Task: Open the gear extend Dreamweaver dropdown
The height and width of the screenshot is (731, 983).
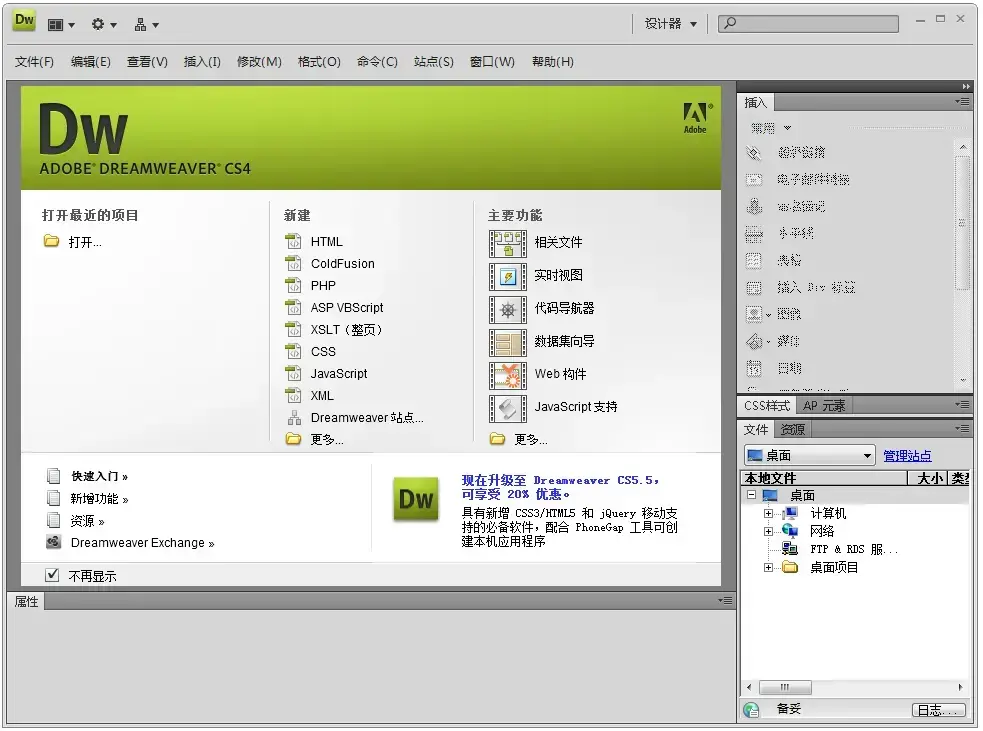Action: pos(104,24)
